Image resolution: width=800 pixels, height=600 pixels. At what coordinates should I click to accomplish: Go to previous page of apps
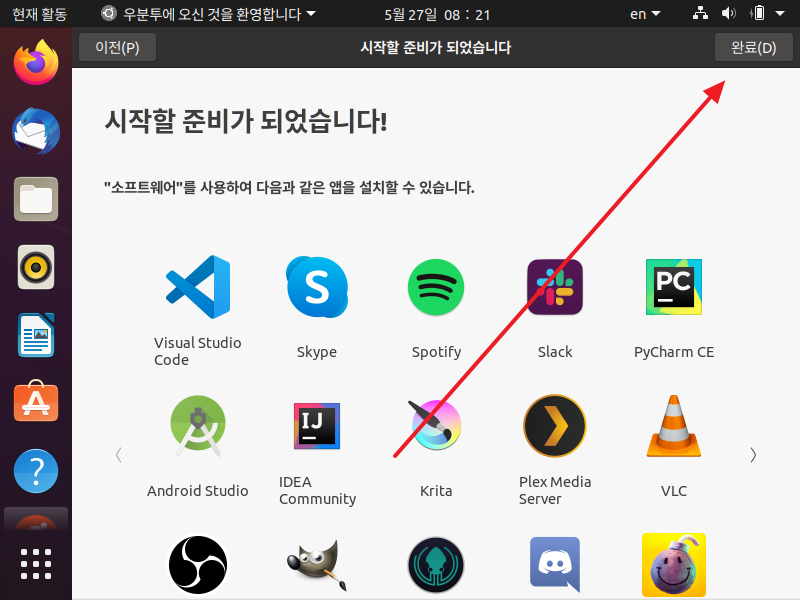(x=118, y=455)
